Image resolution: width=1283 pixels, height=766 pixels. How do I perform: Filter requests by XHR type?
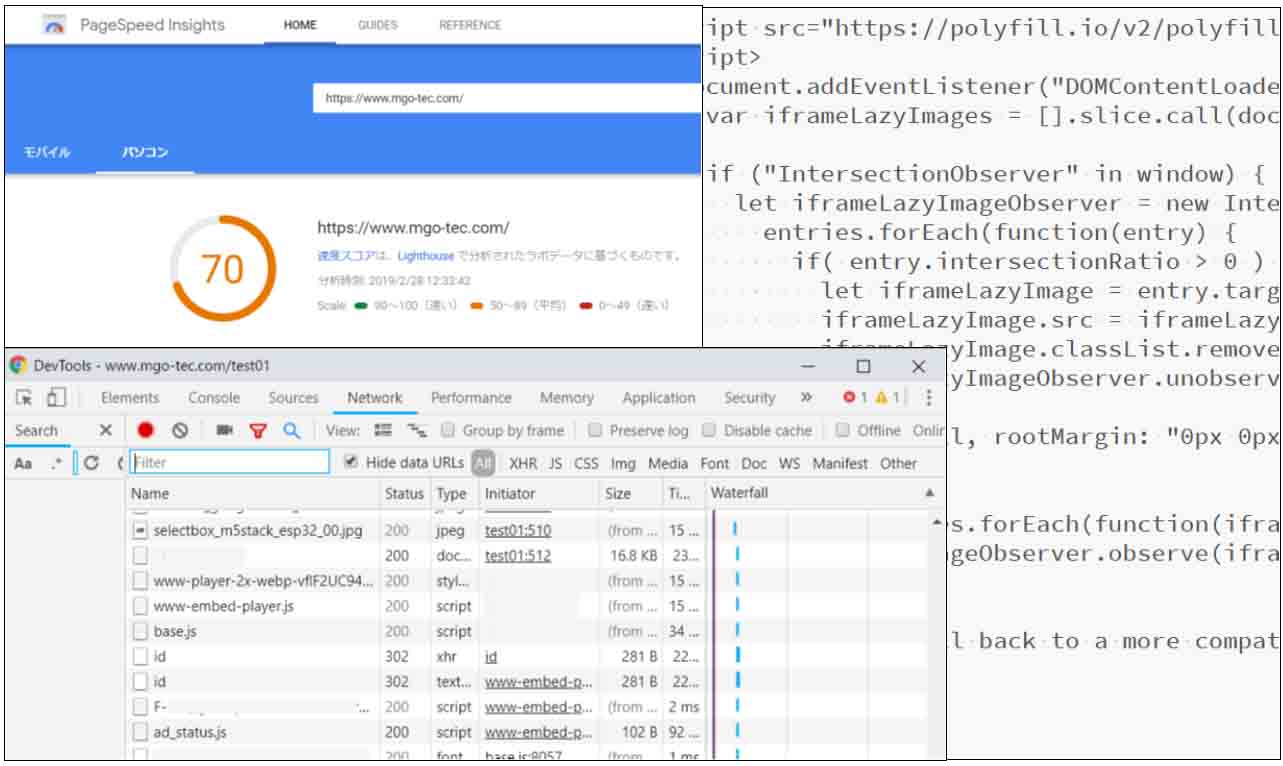click(x=523, y=464)
